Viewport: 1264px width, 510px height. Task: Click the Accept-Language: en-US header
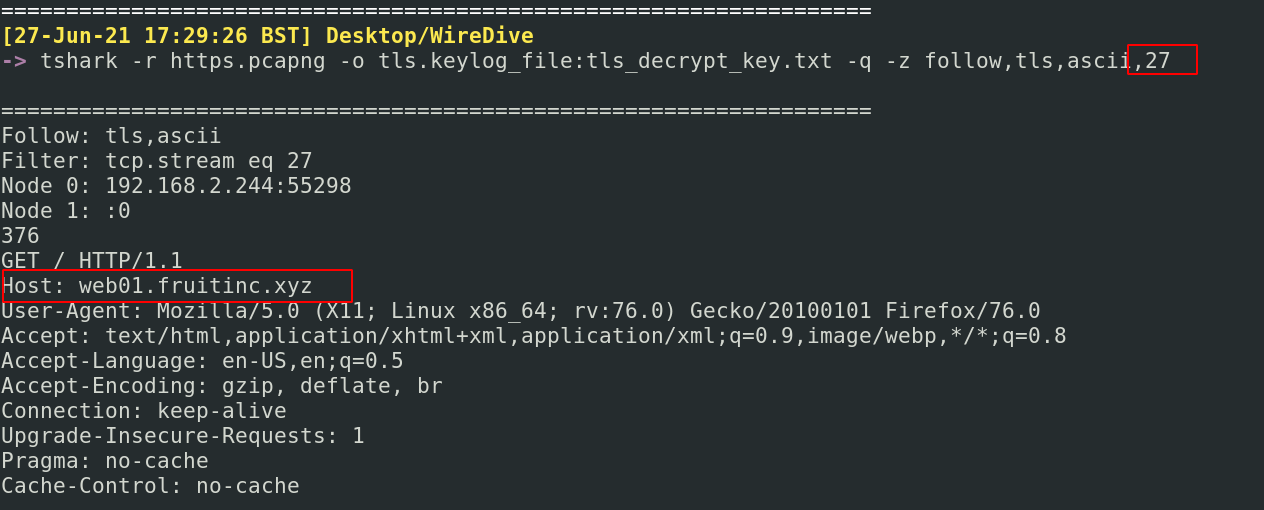(x=202, y=361)
